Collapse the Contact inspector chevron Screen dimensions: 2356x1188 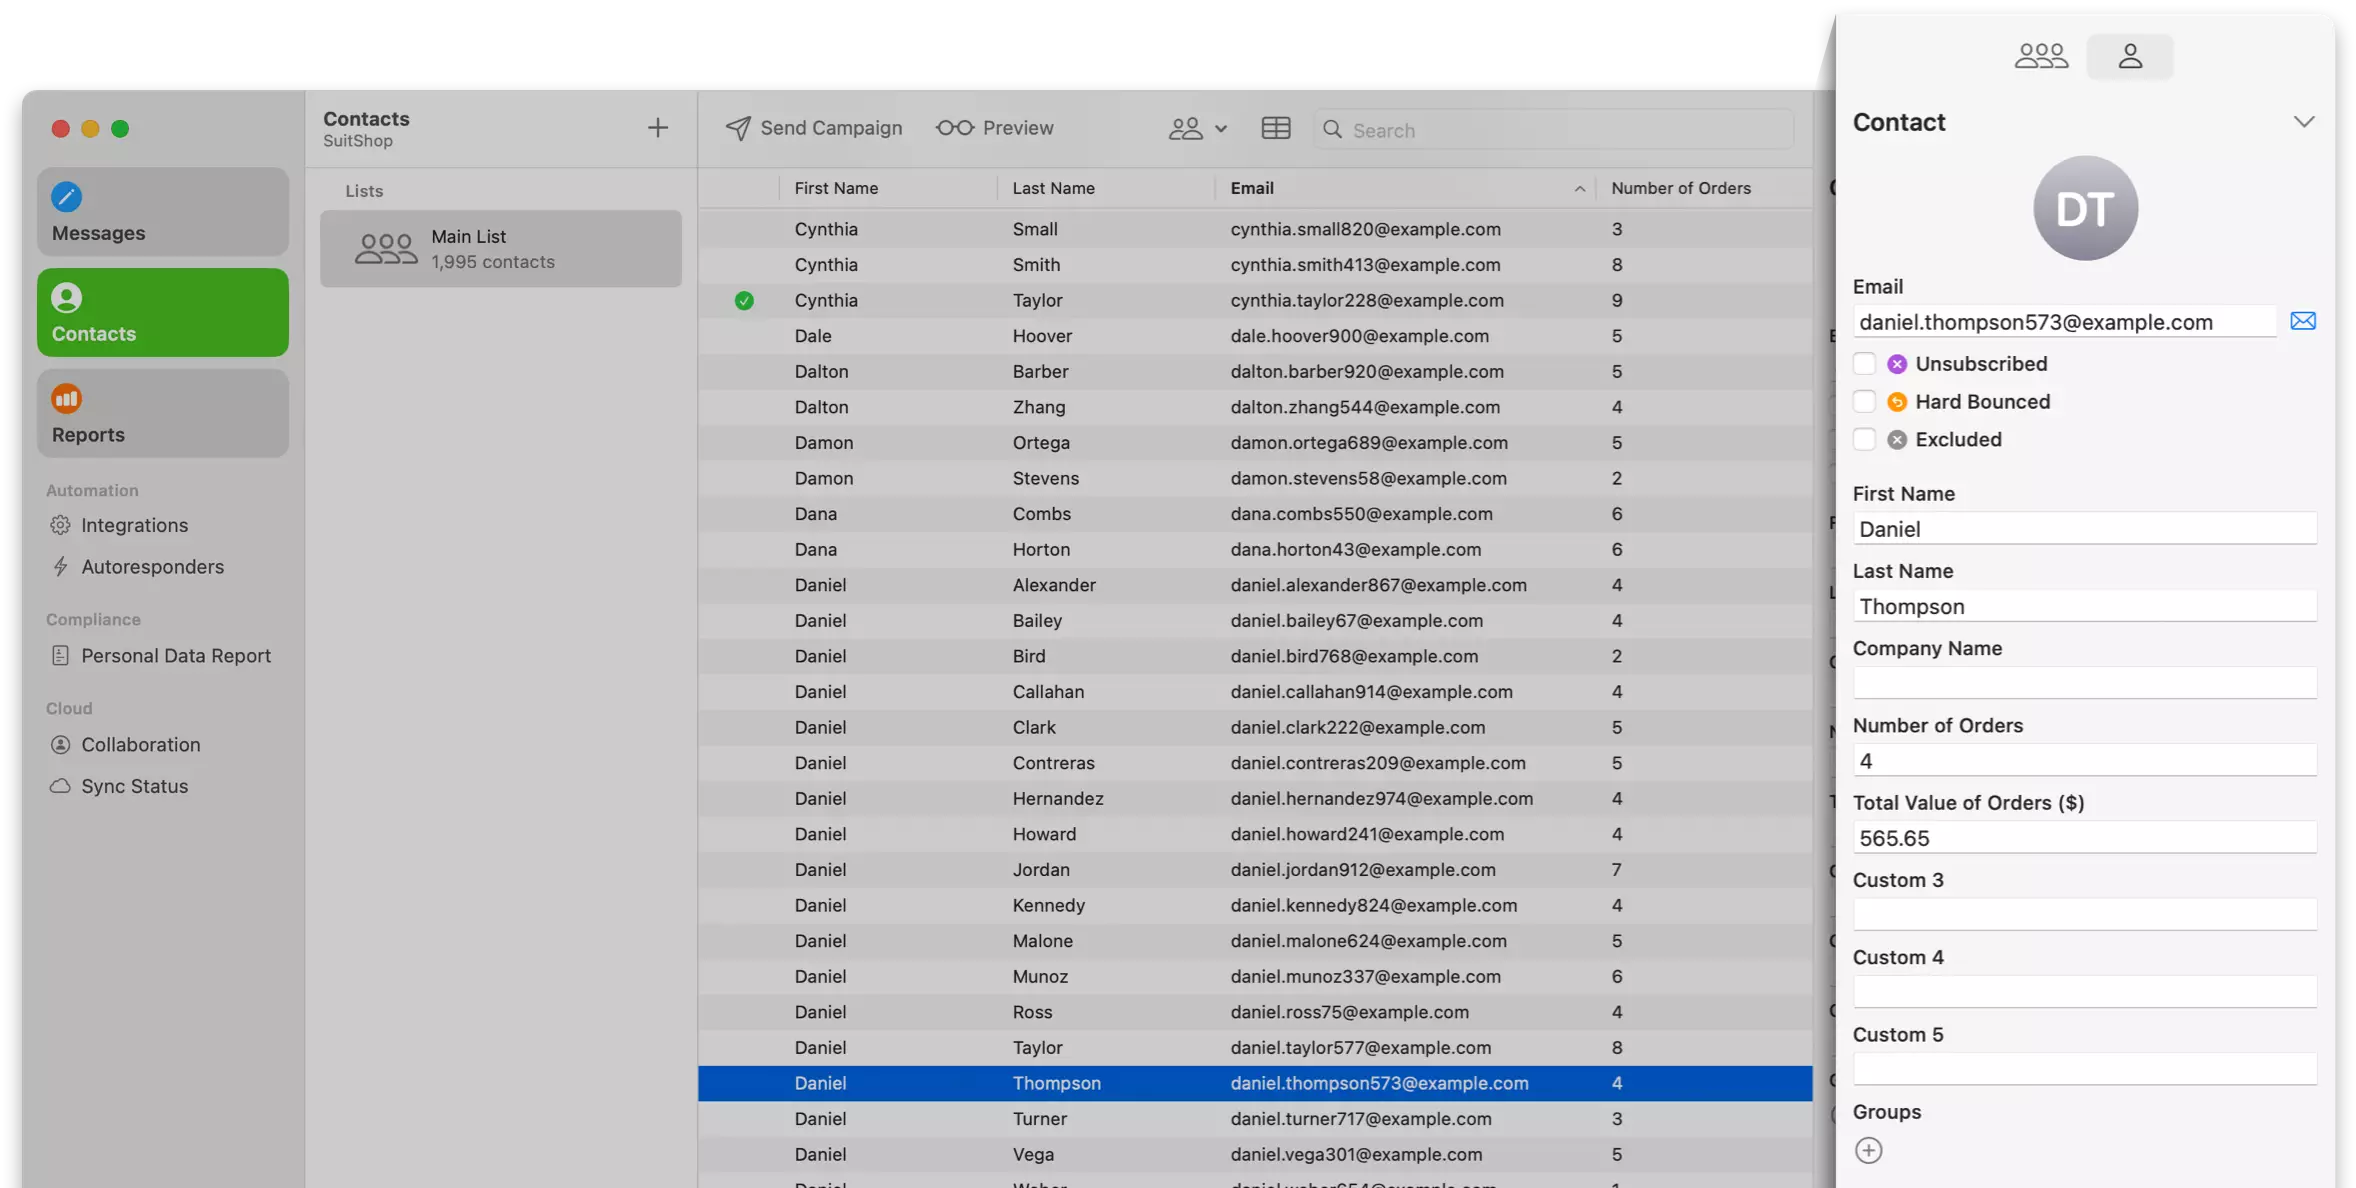click(x=2304, y=122)
